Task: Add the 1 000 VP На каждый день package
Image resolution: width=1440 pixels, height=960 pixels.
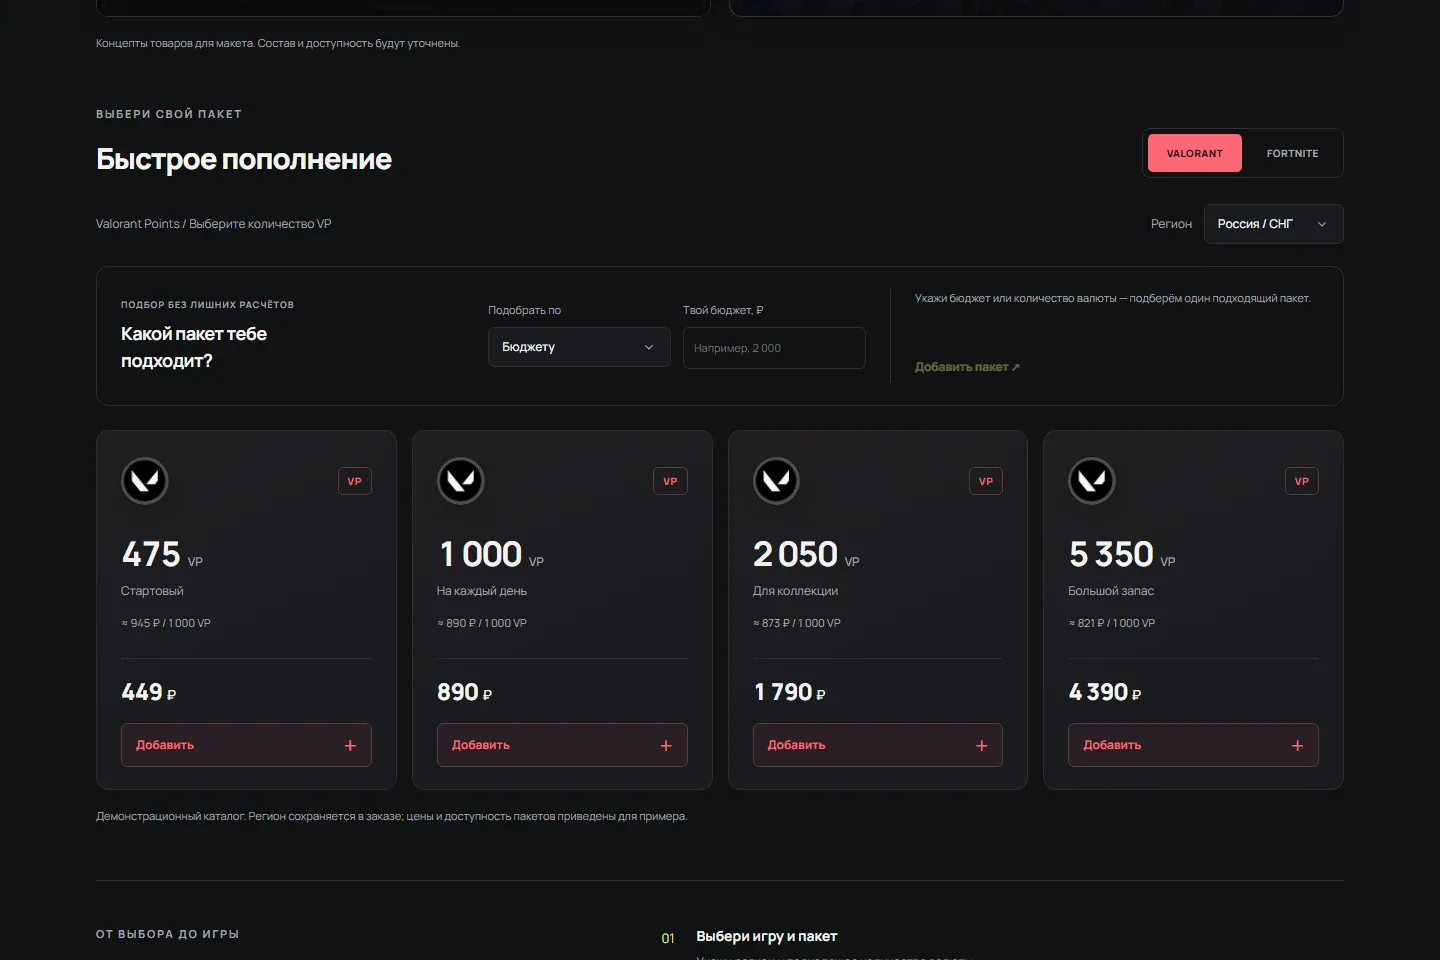Action: (x=562, y=745)
